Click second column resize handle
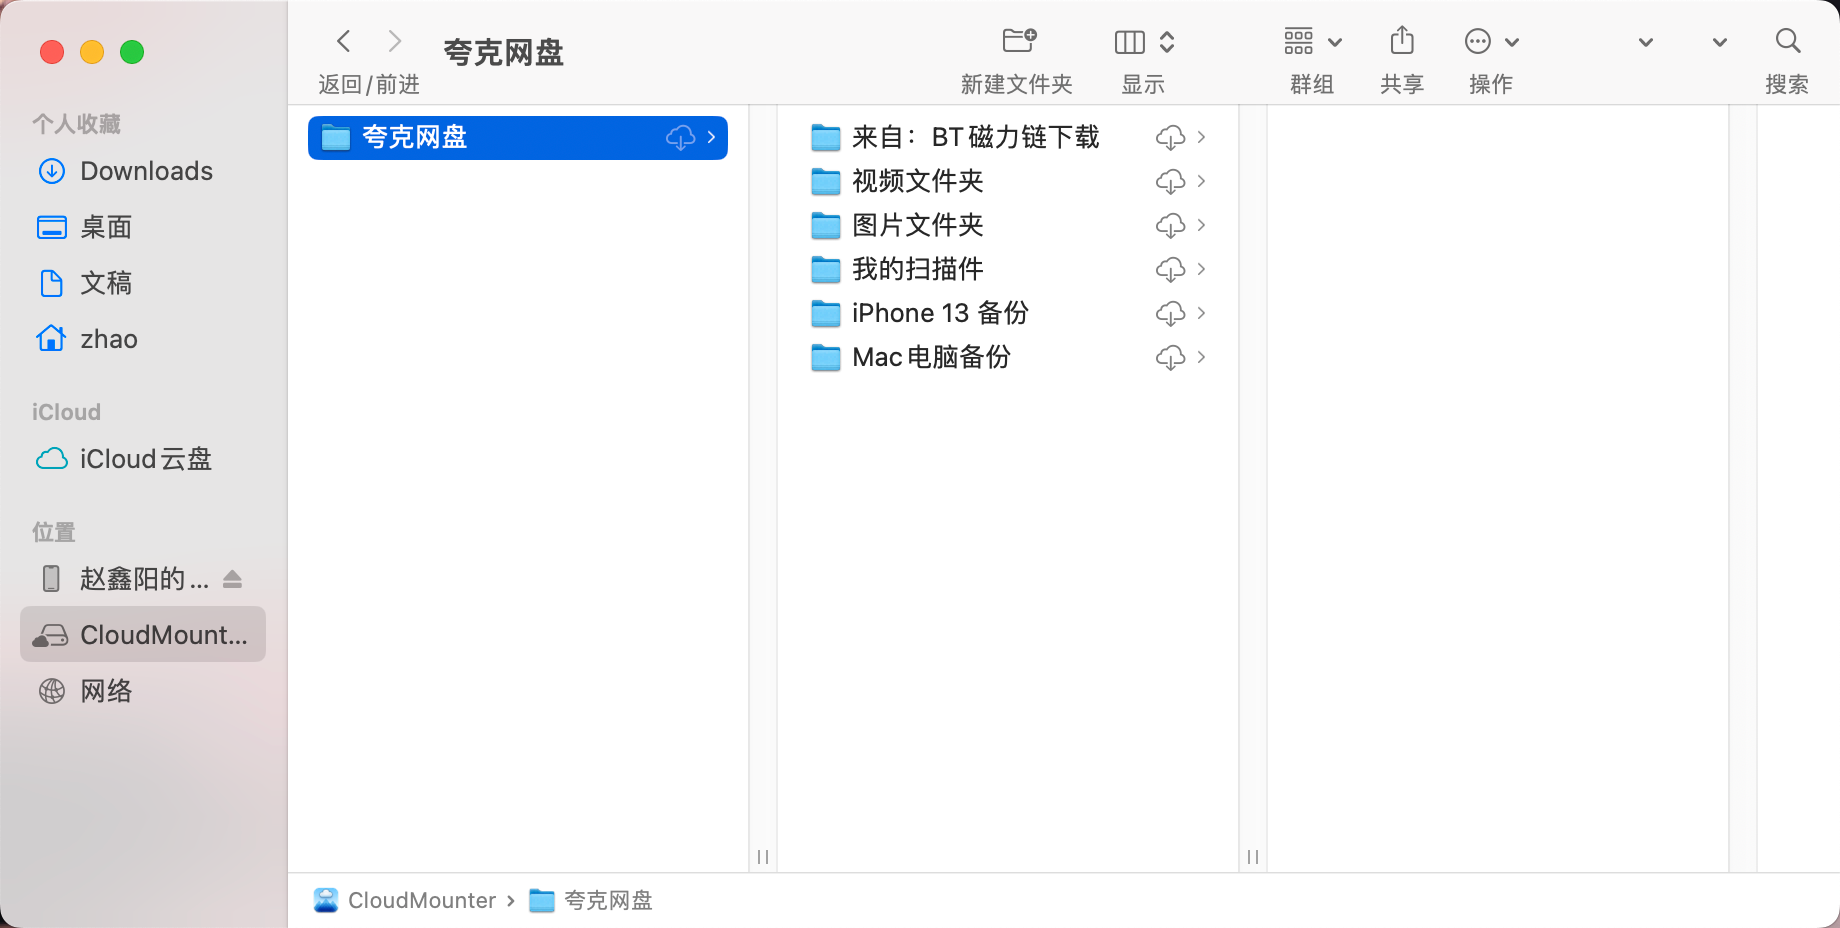 coord(1253,857)
